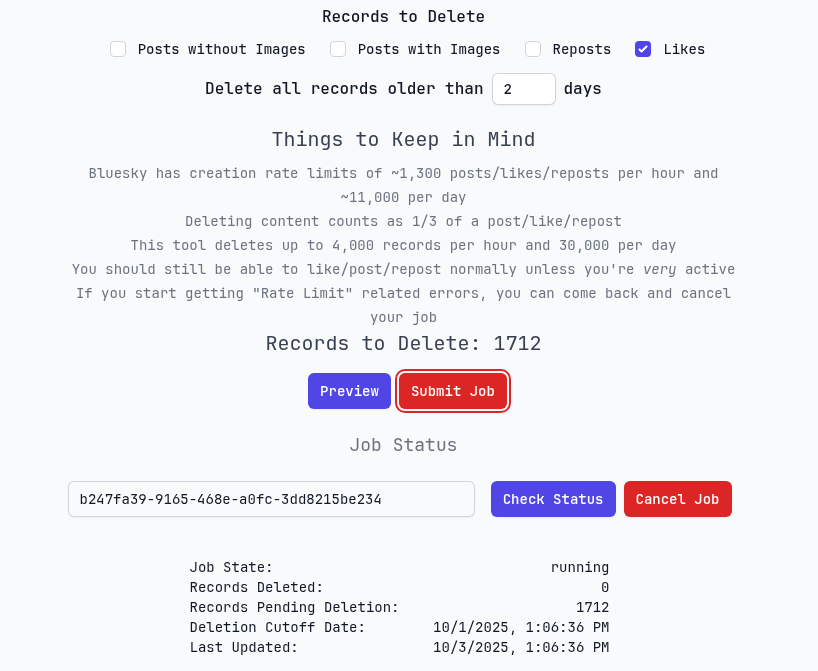This screenshot has height=671, width=818.
Task: Check the Reposts checkbox
Action: (x=533, y=49)
